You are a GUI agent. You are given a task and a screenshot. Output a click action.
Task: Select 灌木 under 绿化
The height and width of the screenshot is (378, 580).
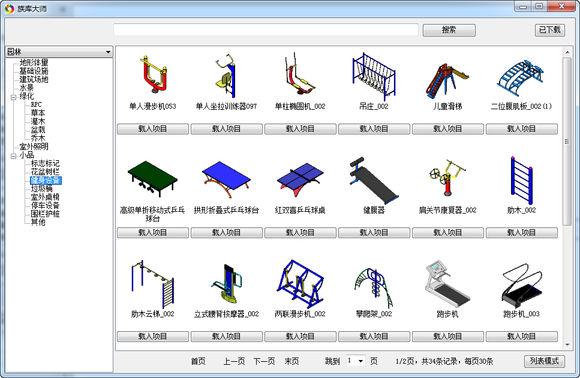pos(38,121)
